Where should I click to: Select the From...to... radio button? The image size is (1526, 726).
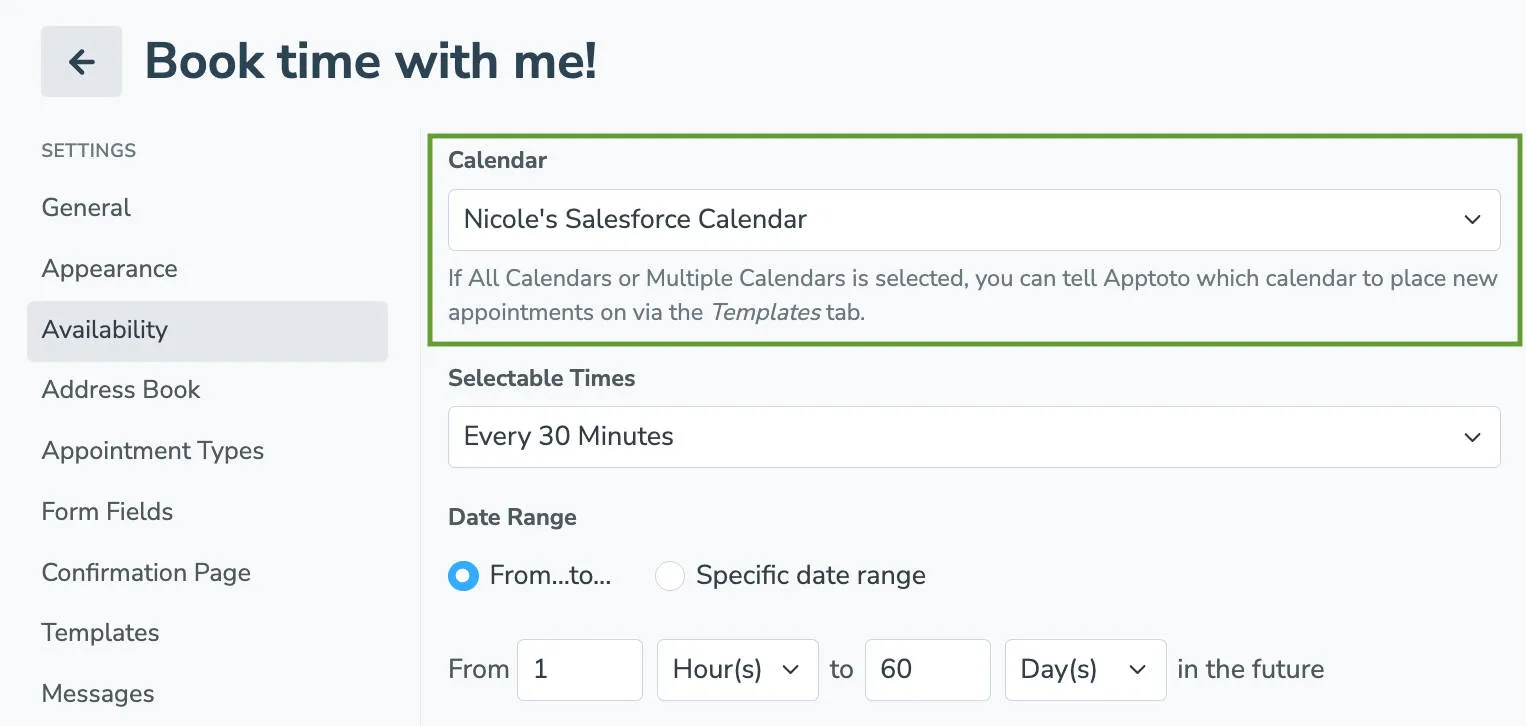(463, 576)
